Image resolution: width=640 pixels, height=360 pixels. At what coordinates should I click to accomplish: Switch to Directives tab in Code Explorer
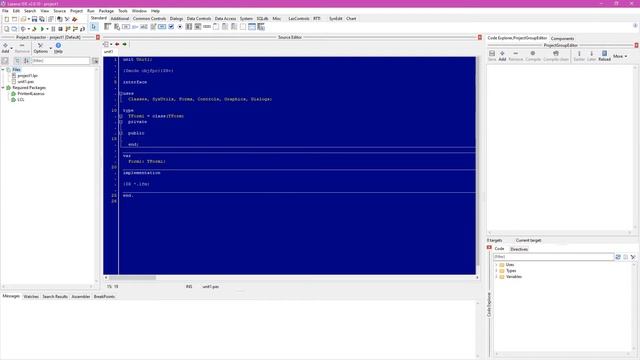pos(519,249)
